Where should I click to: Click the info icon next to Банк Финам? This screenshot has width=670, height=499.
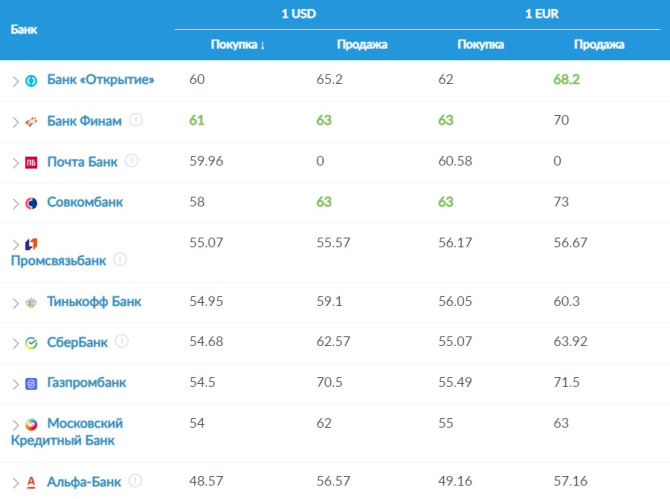(136, 120)
